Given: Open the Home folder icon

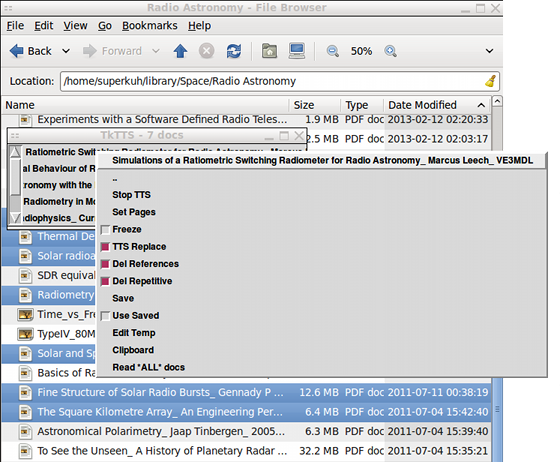Looking at the screenshot, I should pyautogui.click(x=269, y=51).
